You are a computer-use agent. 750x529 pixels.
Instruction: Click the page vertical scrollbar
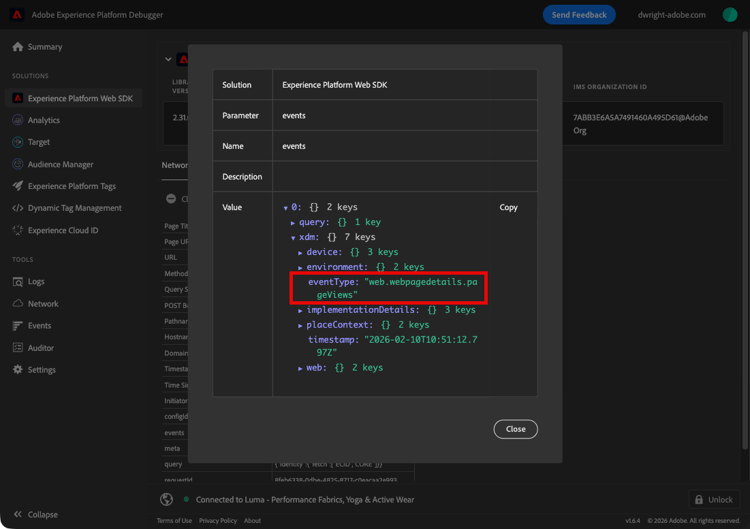[x=745, y=239]
